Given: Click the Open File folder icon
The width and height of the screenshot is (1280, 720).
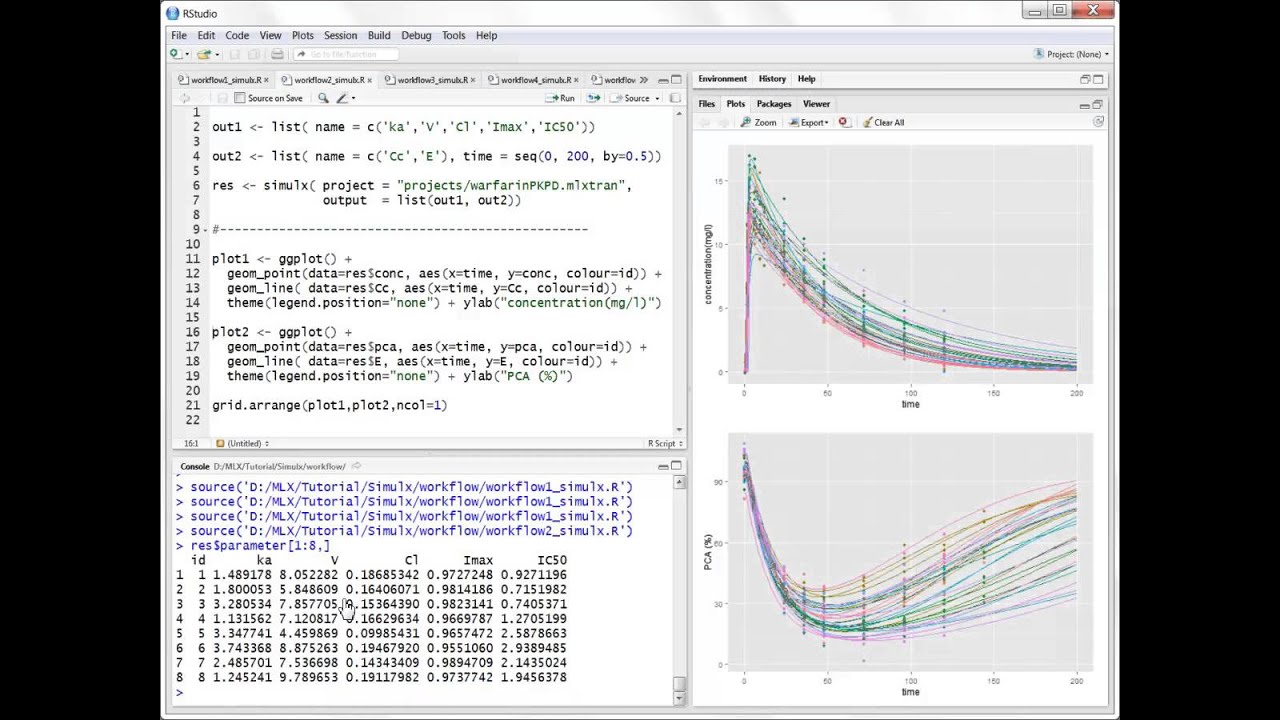Looking at the screenshot, I should click(x=203, y=54).
